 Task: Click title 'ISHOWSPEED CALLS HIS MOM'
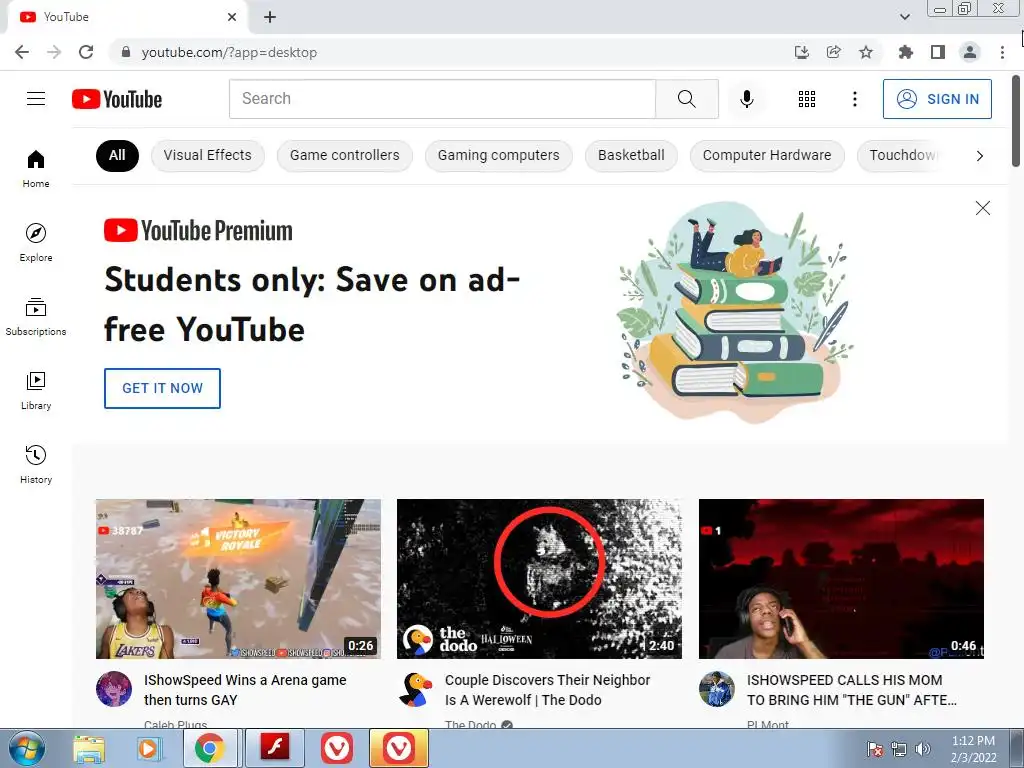852,690
